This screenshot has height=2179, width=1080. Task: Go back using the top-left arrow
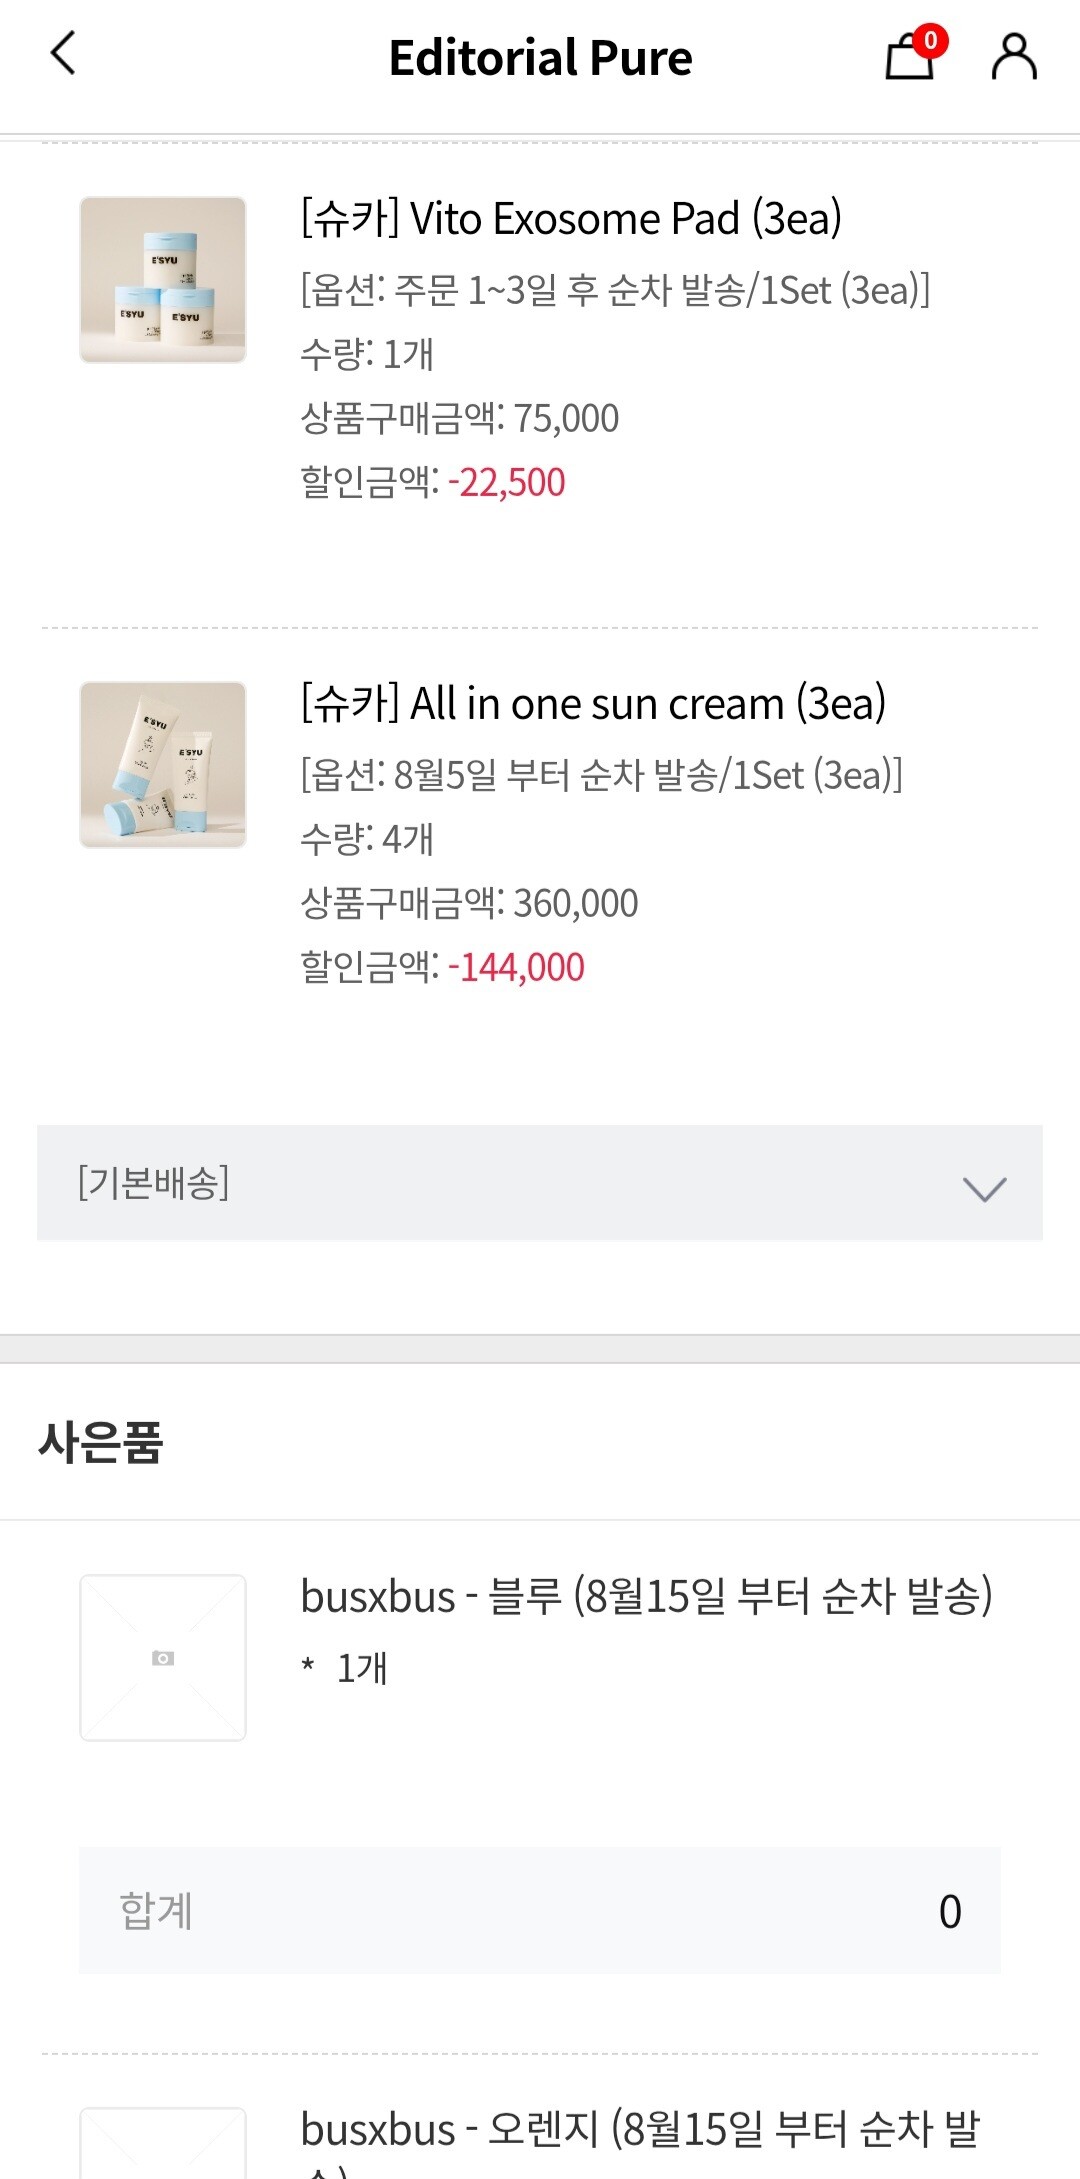pos(63,54)
